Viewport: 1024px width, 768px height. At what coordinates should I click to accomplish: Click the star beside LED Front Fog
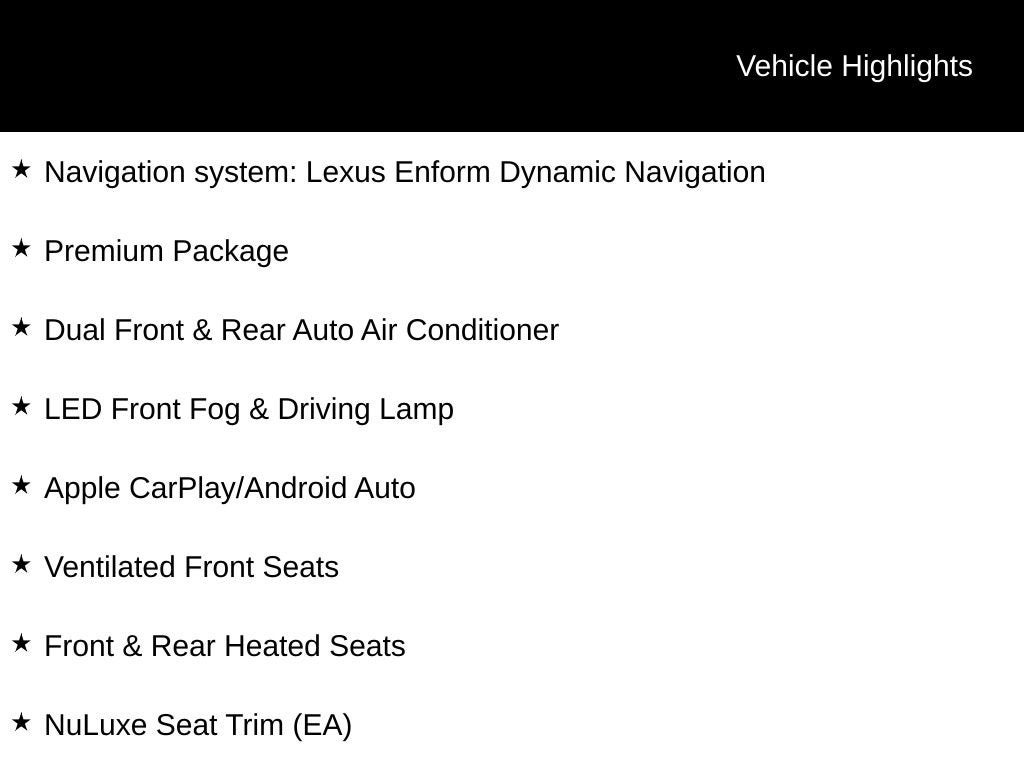(x=22, y=407)
